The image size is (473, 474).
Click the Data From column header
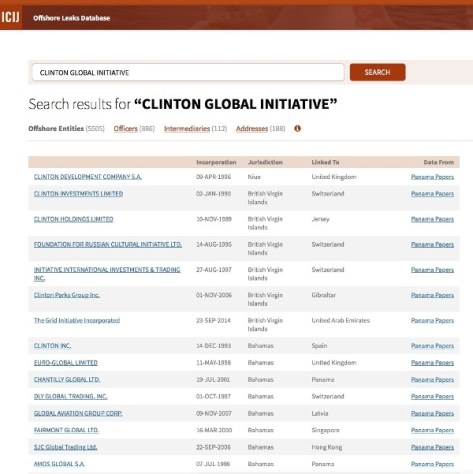(439, 162)
